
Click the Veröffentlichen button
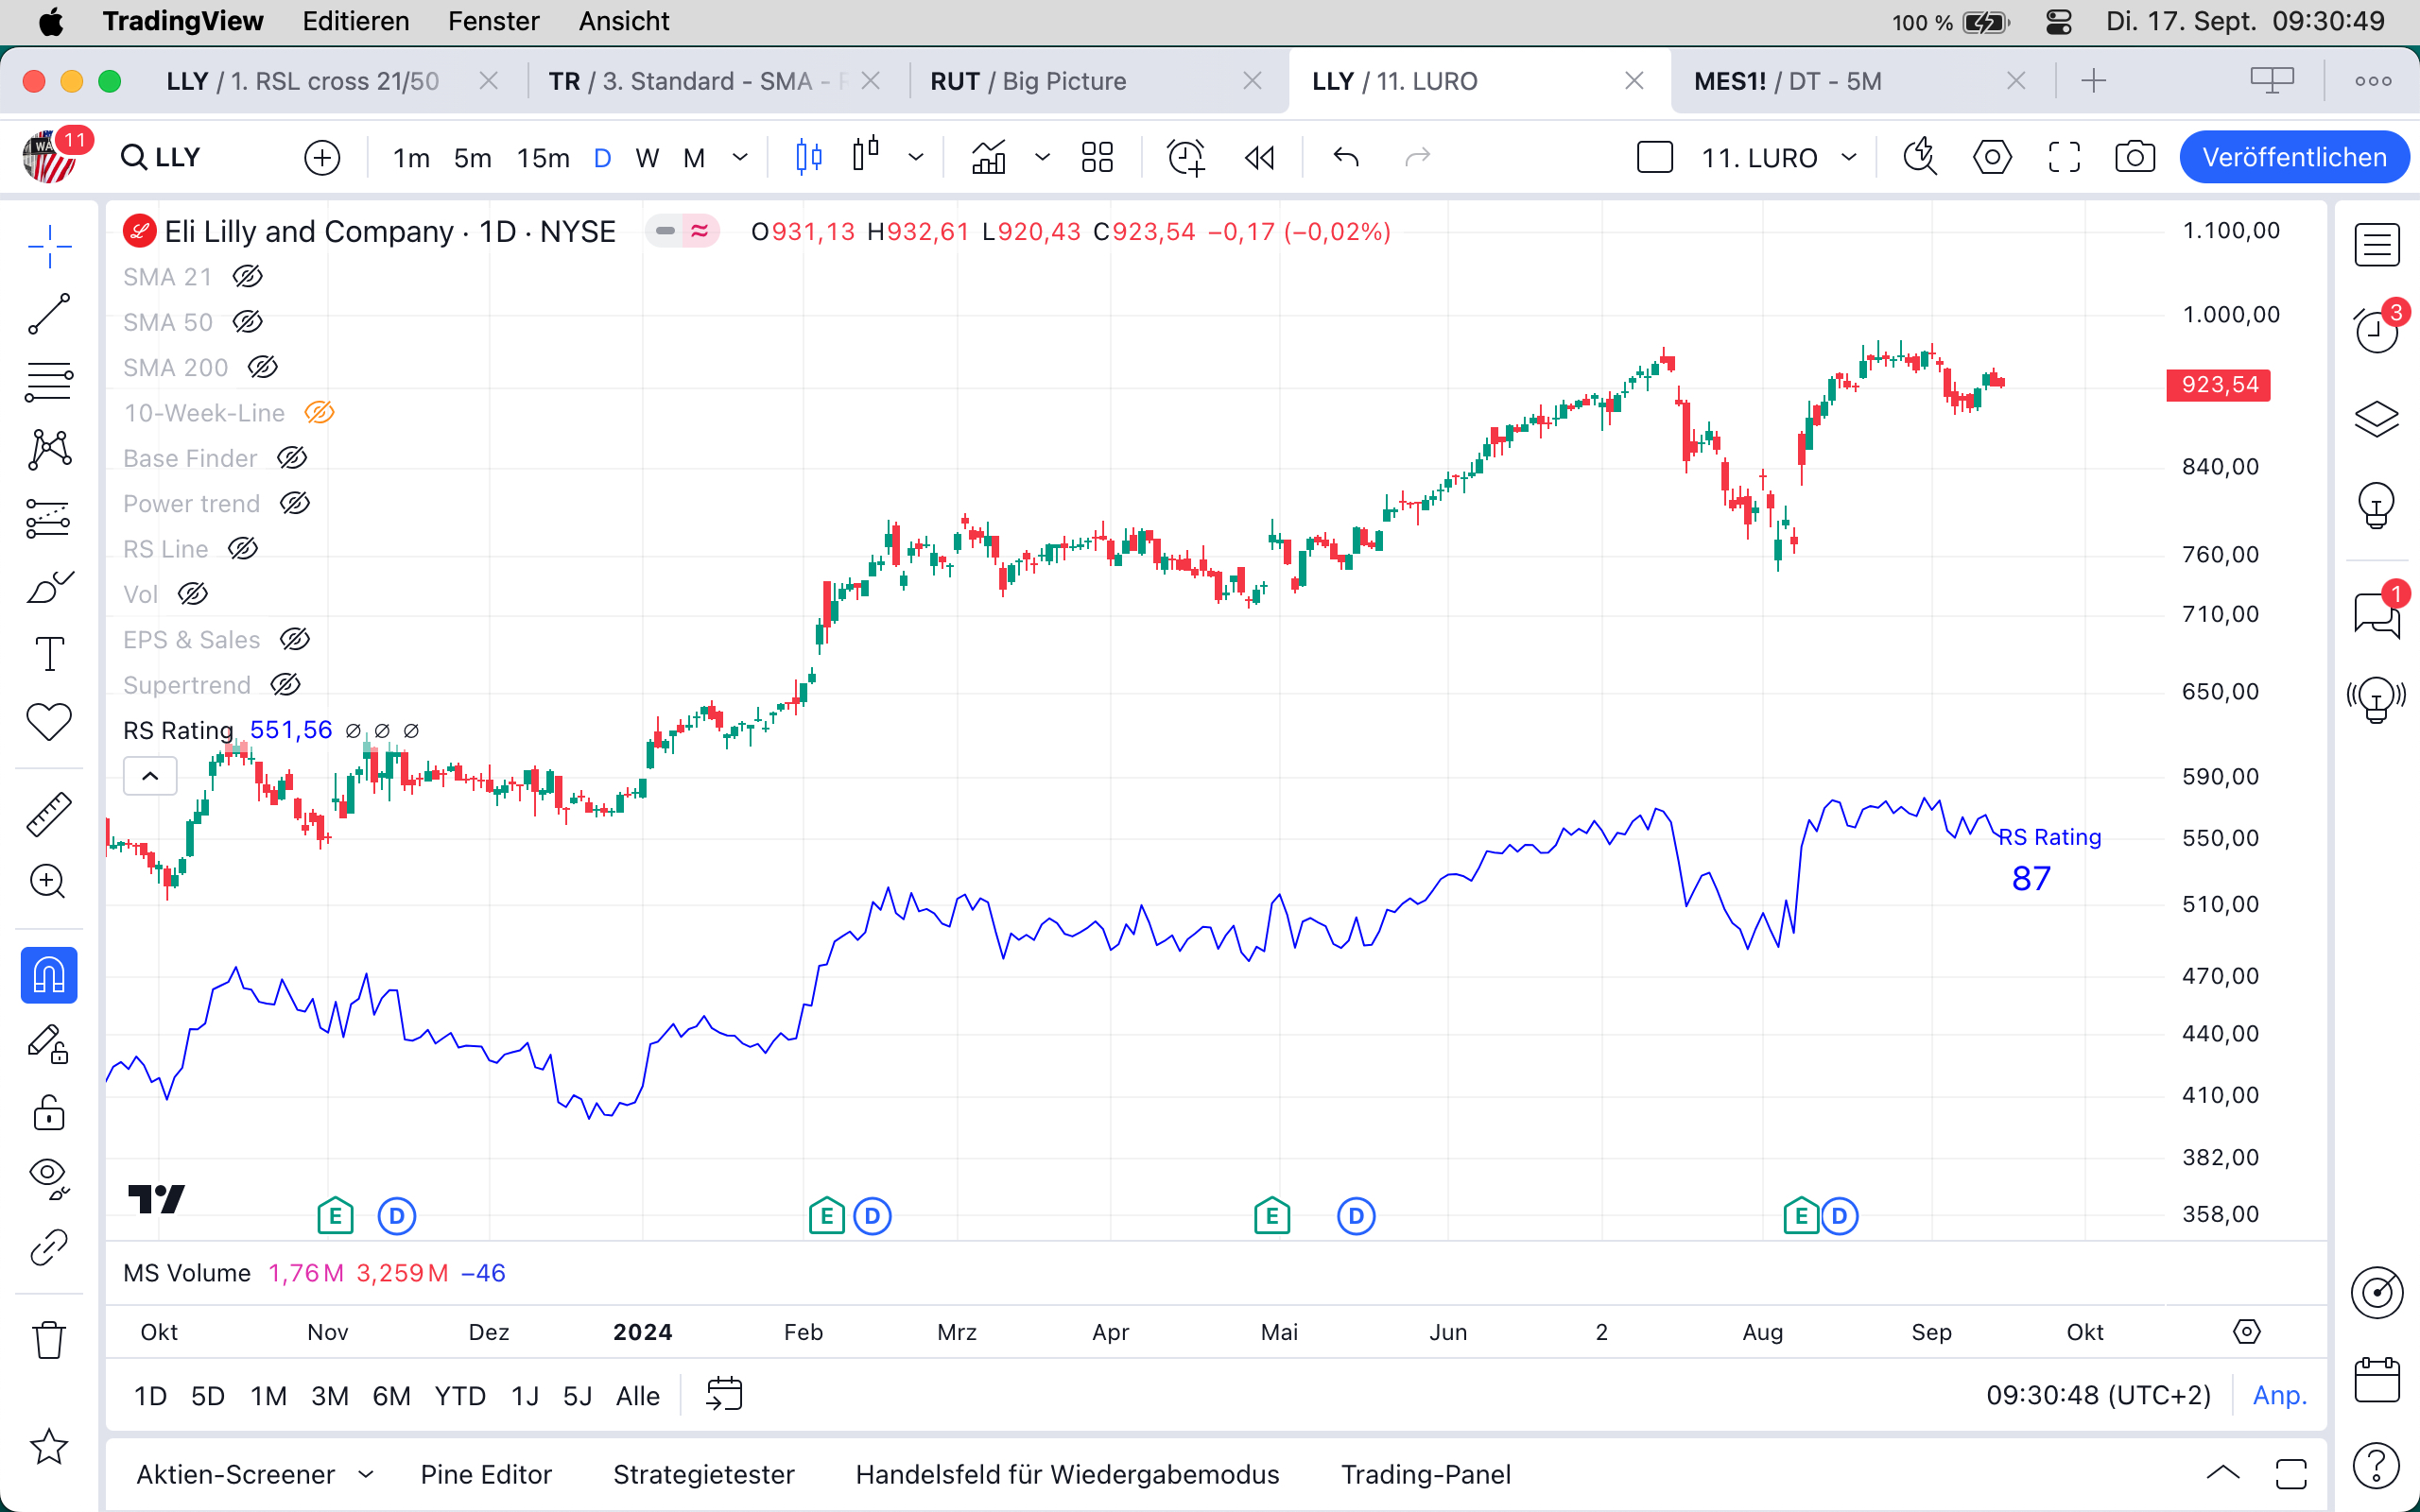tap(2293, 157)
